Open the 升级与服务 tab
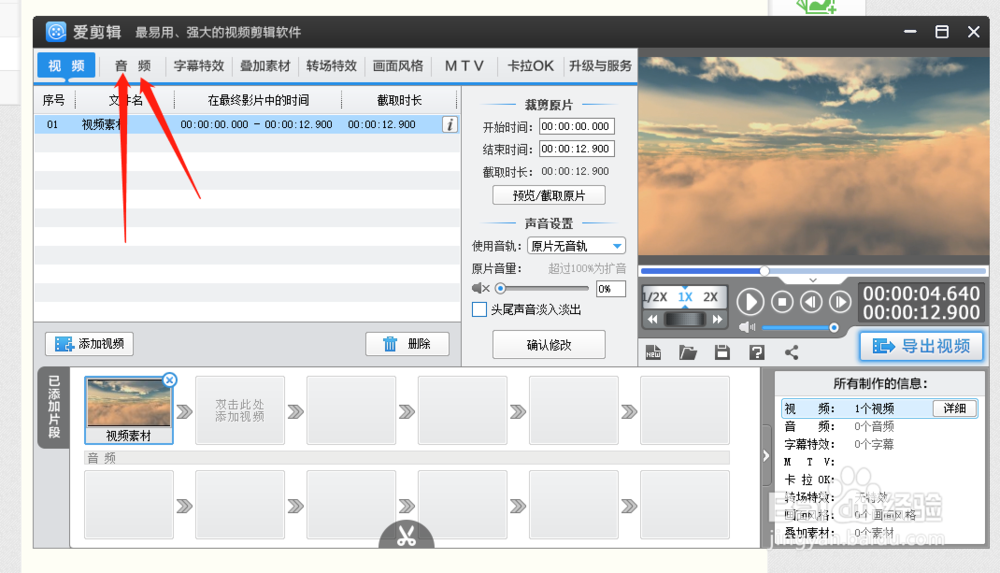The height and width of the screenshot is (573, 1000). tap(600, 66)
